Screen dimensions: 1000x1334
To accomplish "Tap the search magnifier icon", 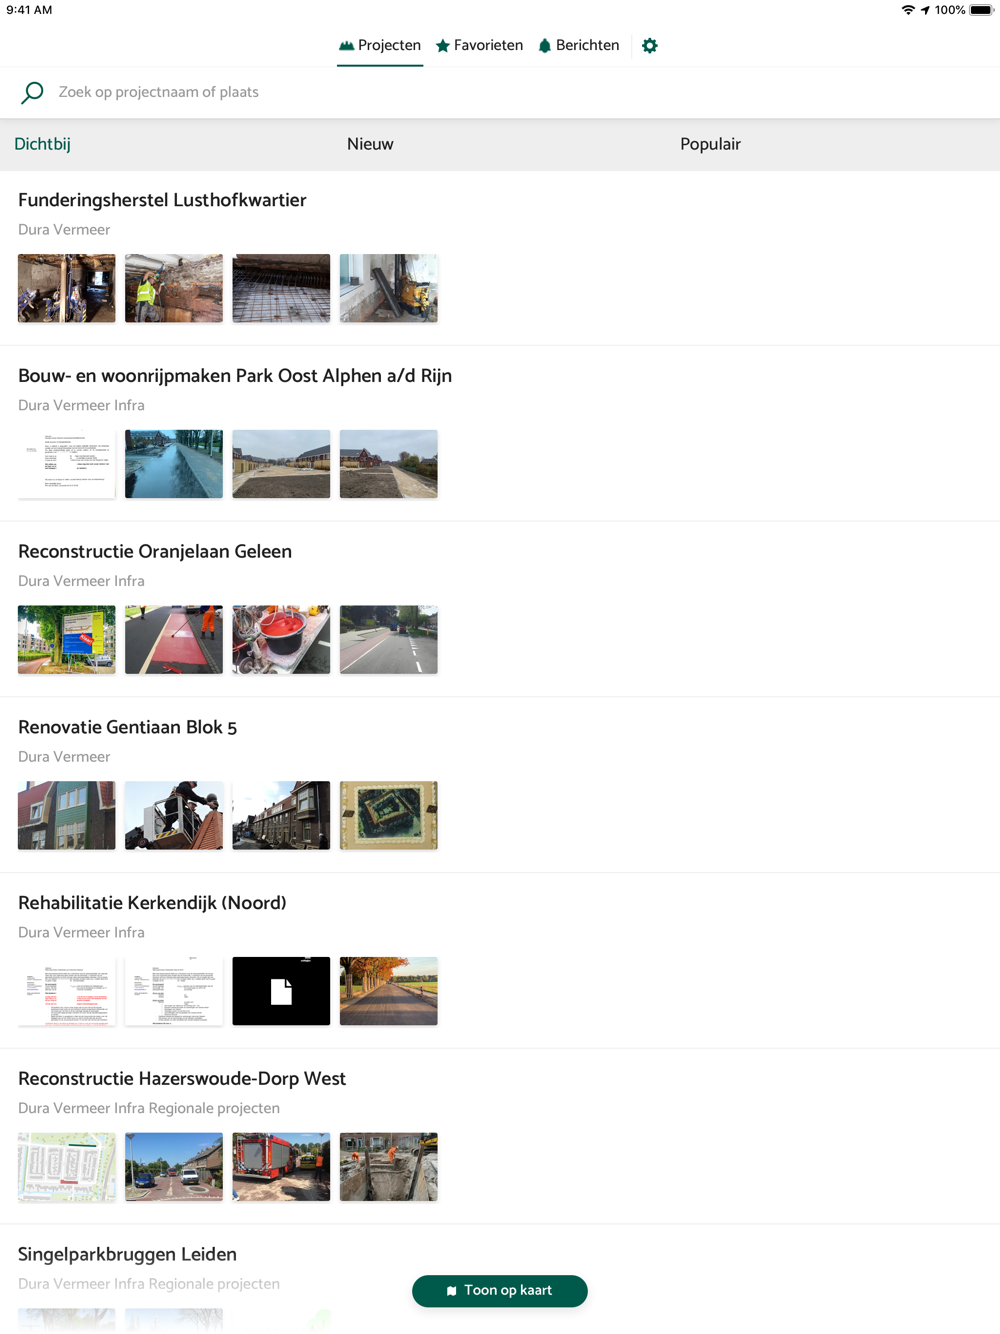I will click(32, 93).
